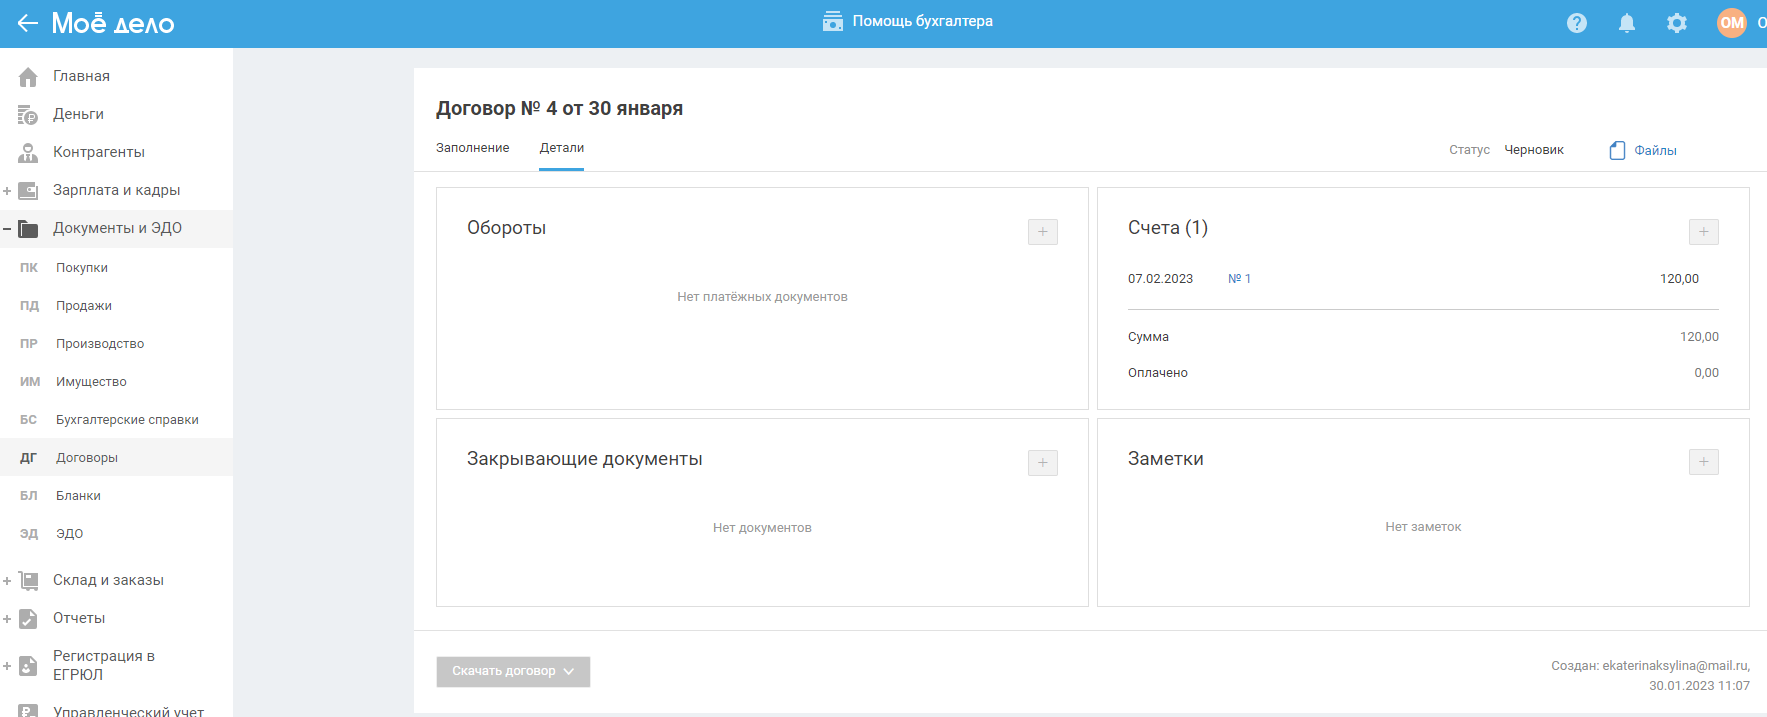Click the back arrow next to Моё дело
The width and height of the screenshot is (1767, 717).
[x=27, y=23]
